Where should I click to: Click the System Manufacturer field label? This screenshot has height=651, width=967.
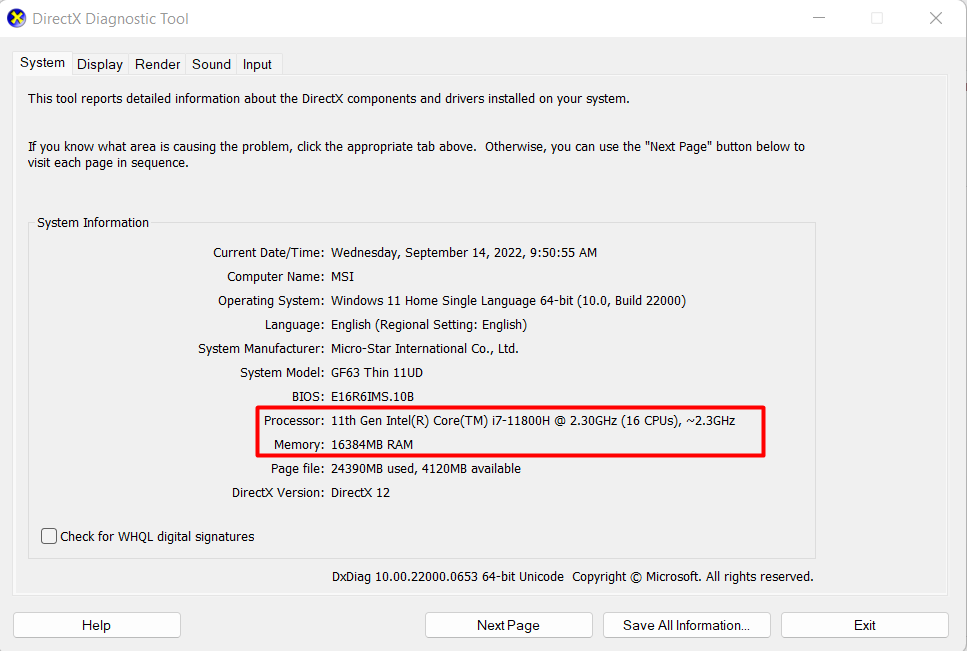(x=261, y=349)
